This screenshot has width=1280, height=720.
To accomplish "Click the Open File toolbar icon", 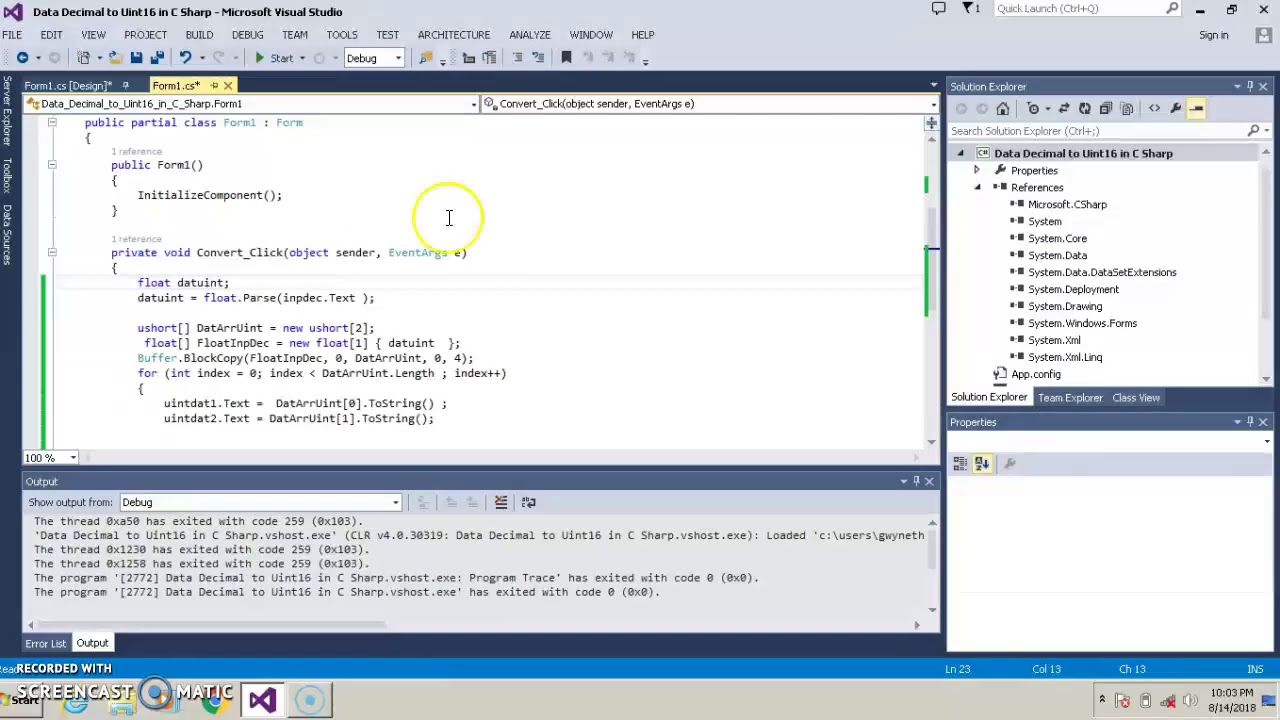I will [115, 58].
